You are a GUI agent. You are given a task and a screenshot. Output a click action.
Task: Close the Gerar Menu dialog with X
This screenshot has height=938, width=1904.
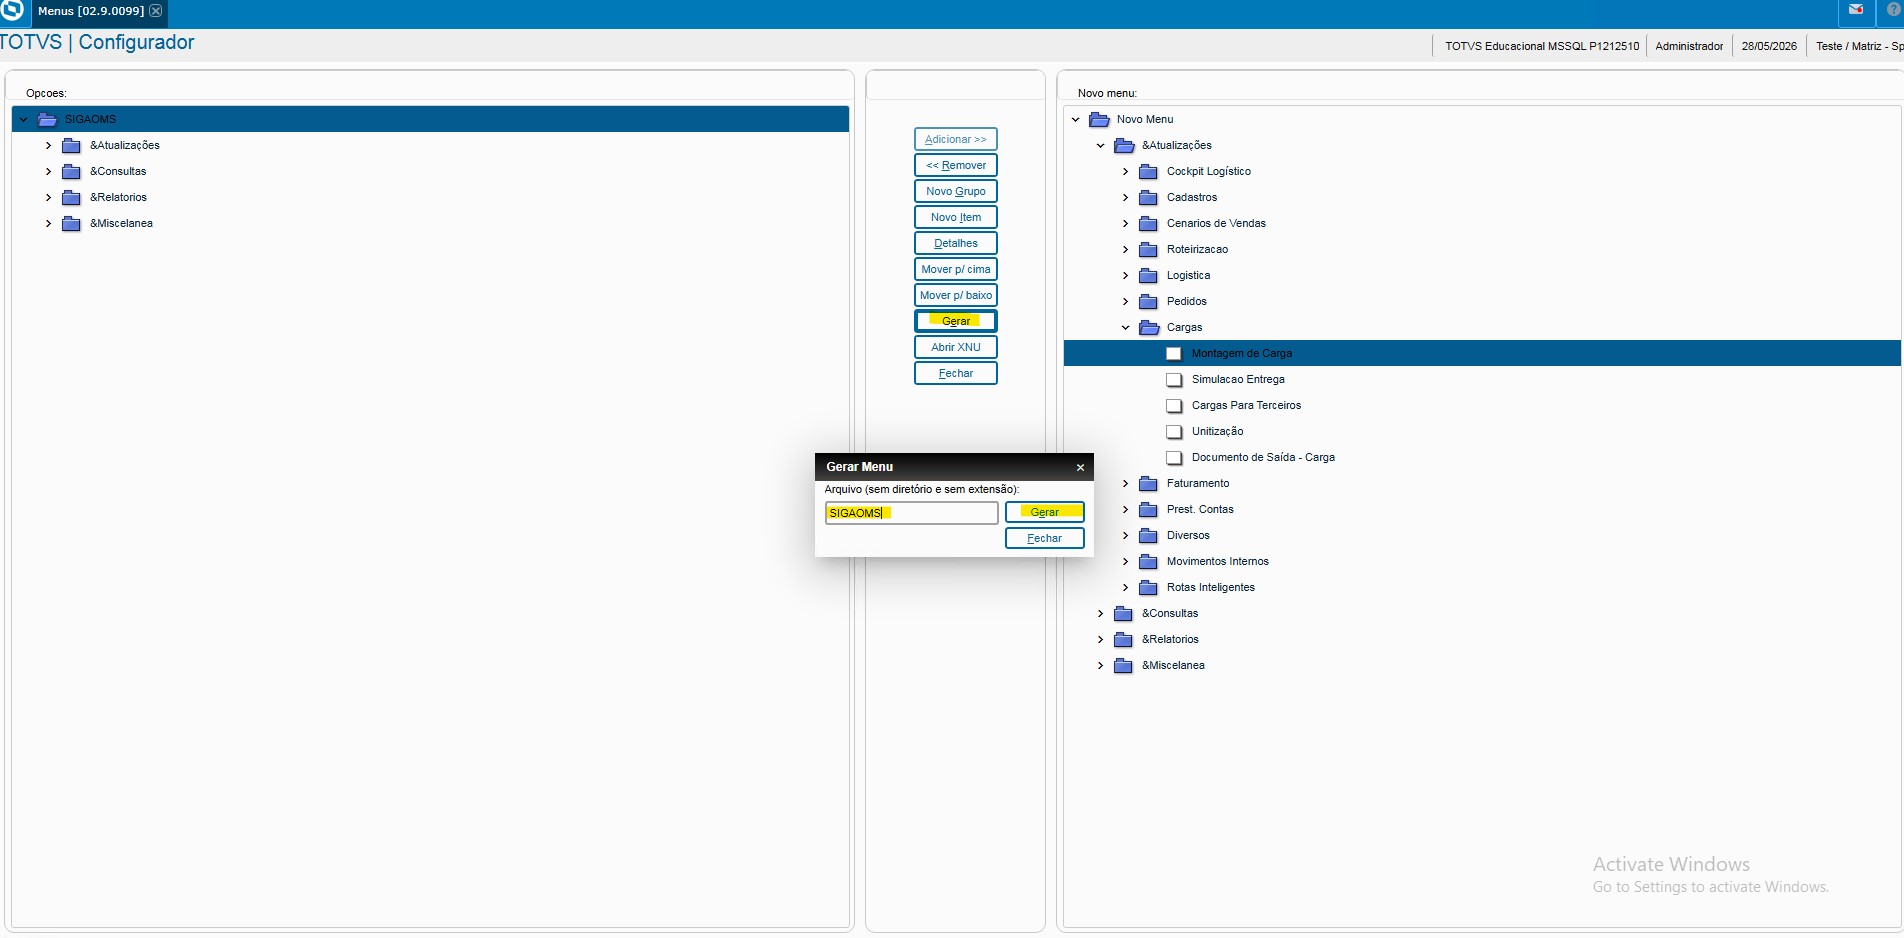tap(1080, 467)
